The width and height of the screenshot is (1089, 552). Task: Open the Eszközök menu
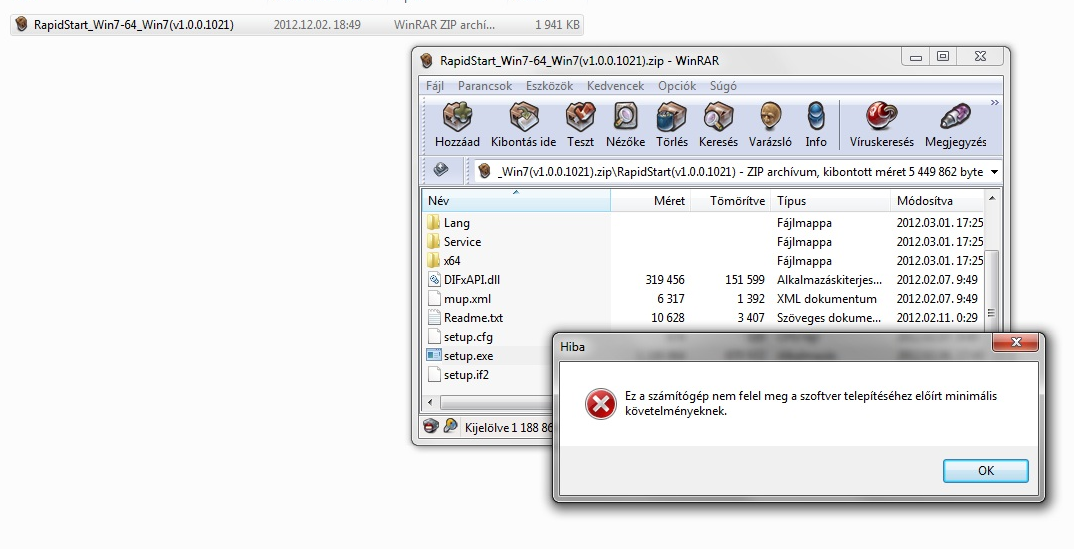coord(549,86)
